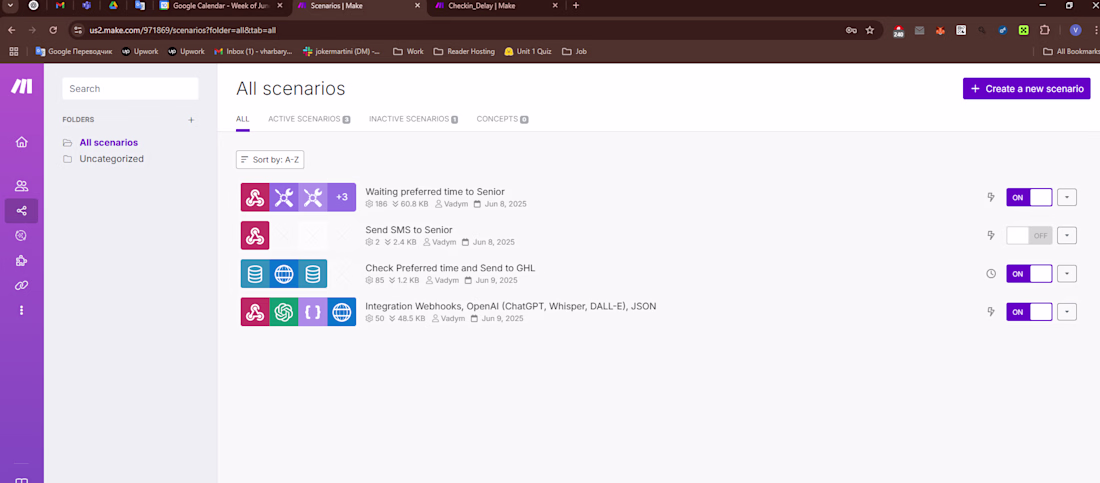Open the MetaMask fox extension
1100x483 pixels.
pyautogui.click(x=941, y=30)
